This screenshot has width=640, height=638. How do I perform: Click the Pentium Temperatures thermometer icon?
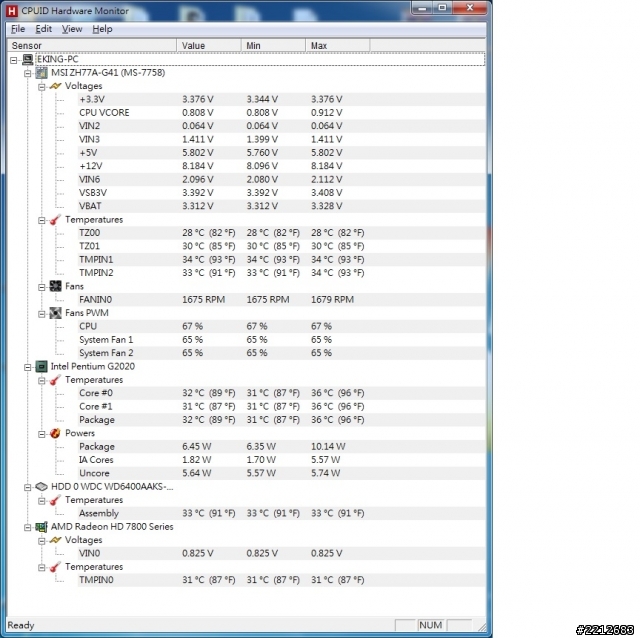[x=56, y=380]
